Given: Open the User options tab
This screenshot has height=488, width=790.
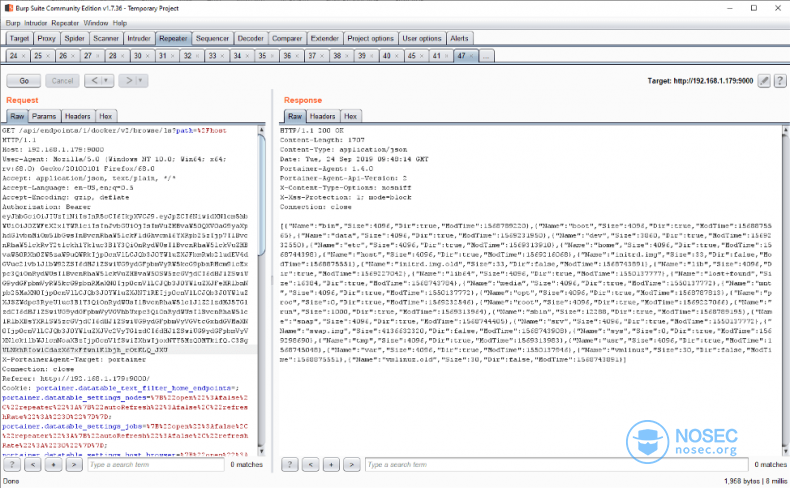Looking at the screenshot, I should [x=422, y=38].
